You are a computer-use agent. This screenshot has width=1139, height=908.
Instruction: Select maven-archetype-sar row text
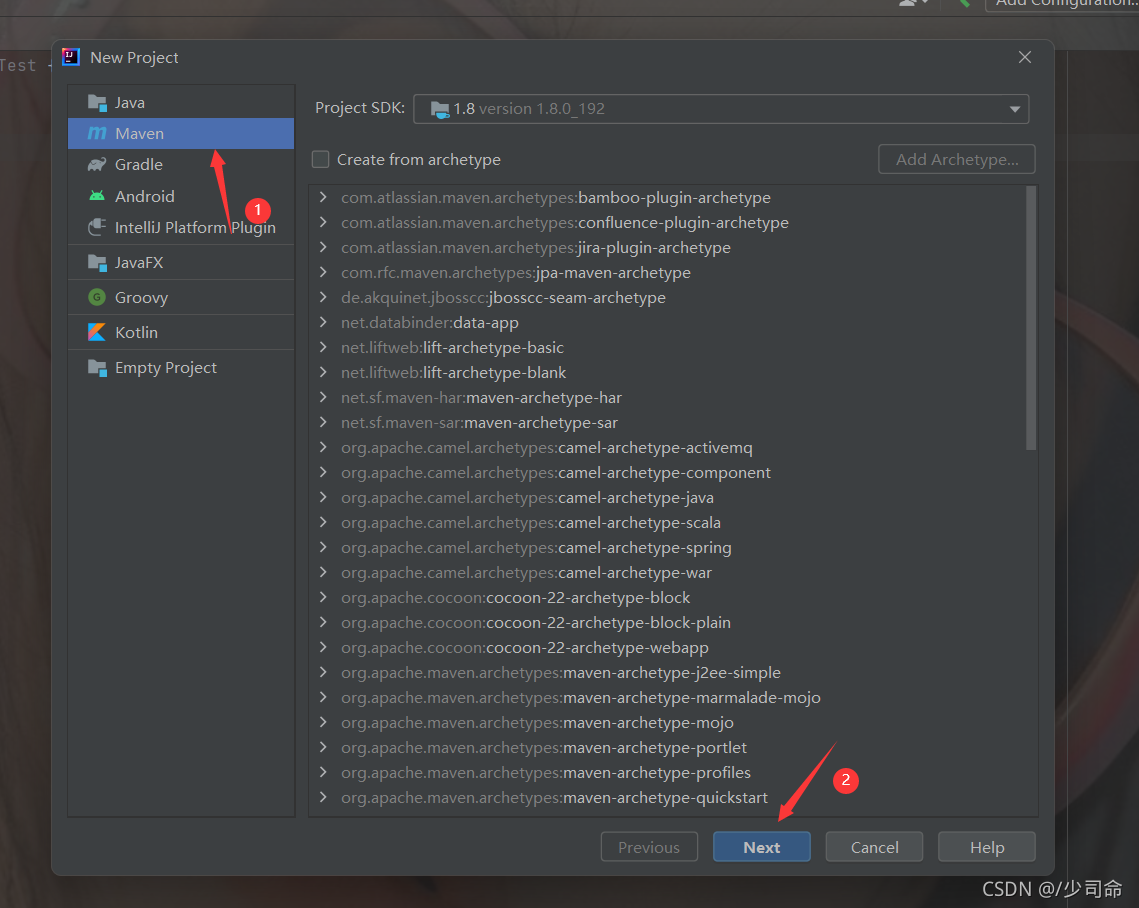tap(479, 423)
